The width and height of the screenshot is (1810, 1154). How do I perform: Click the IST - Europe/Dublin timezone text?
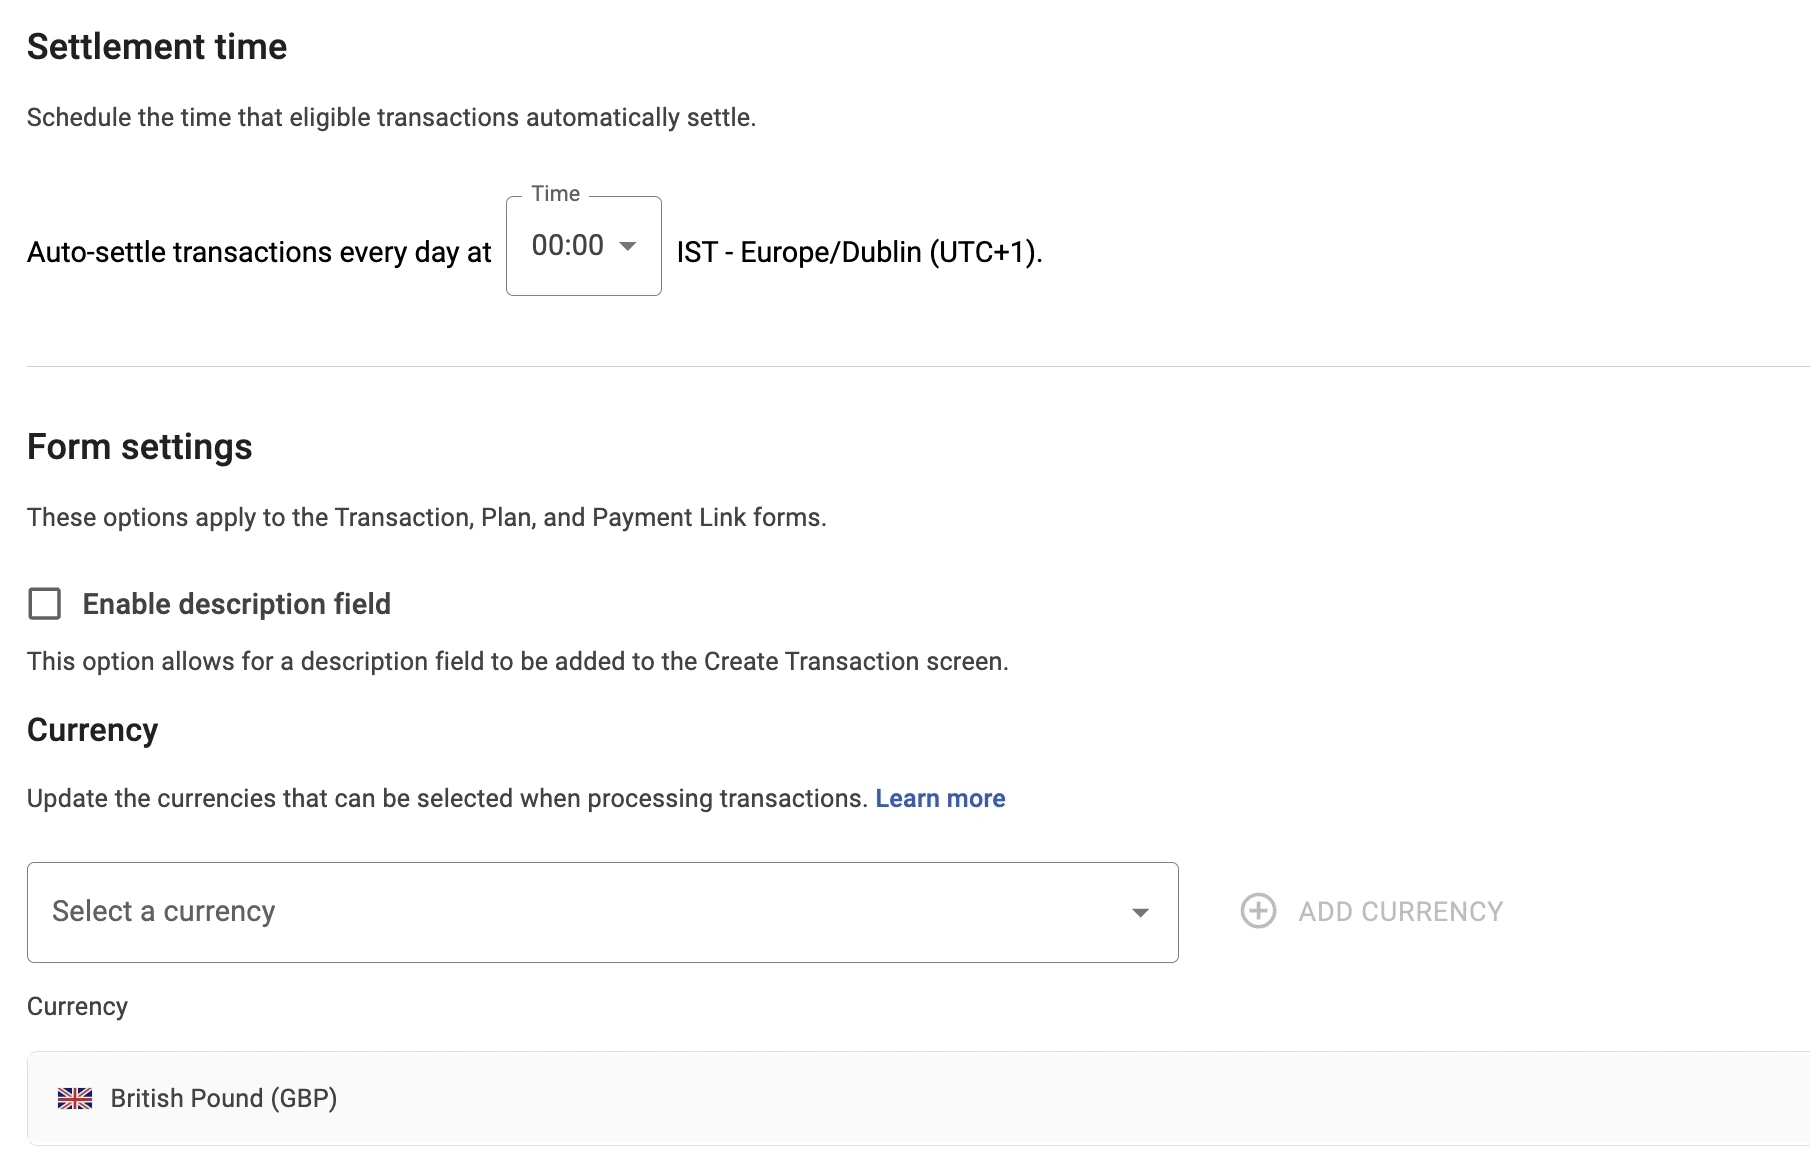859,252
